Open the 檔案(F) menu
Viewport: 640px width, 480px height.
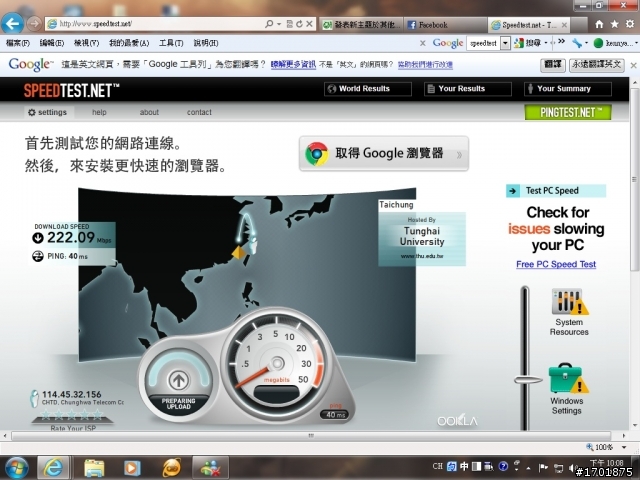pyautogui.click(x=18, y=43)
